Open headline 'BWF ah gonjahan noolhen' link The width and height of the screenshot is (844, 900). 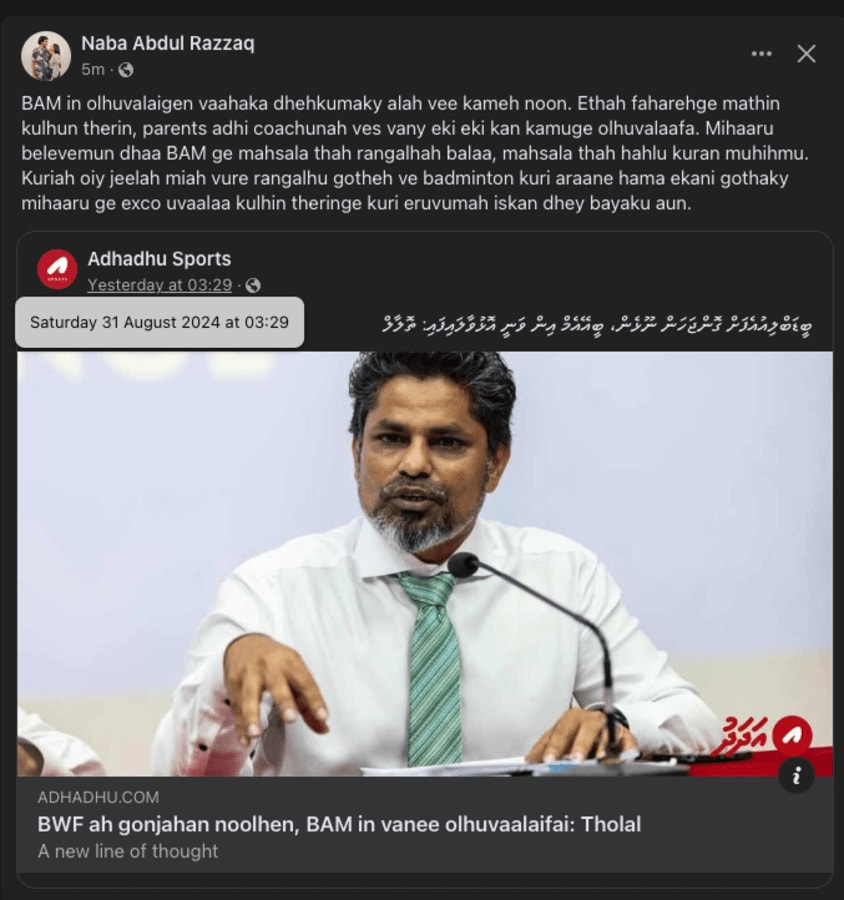click(339, 824)
